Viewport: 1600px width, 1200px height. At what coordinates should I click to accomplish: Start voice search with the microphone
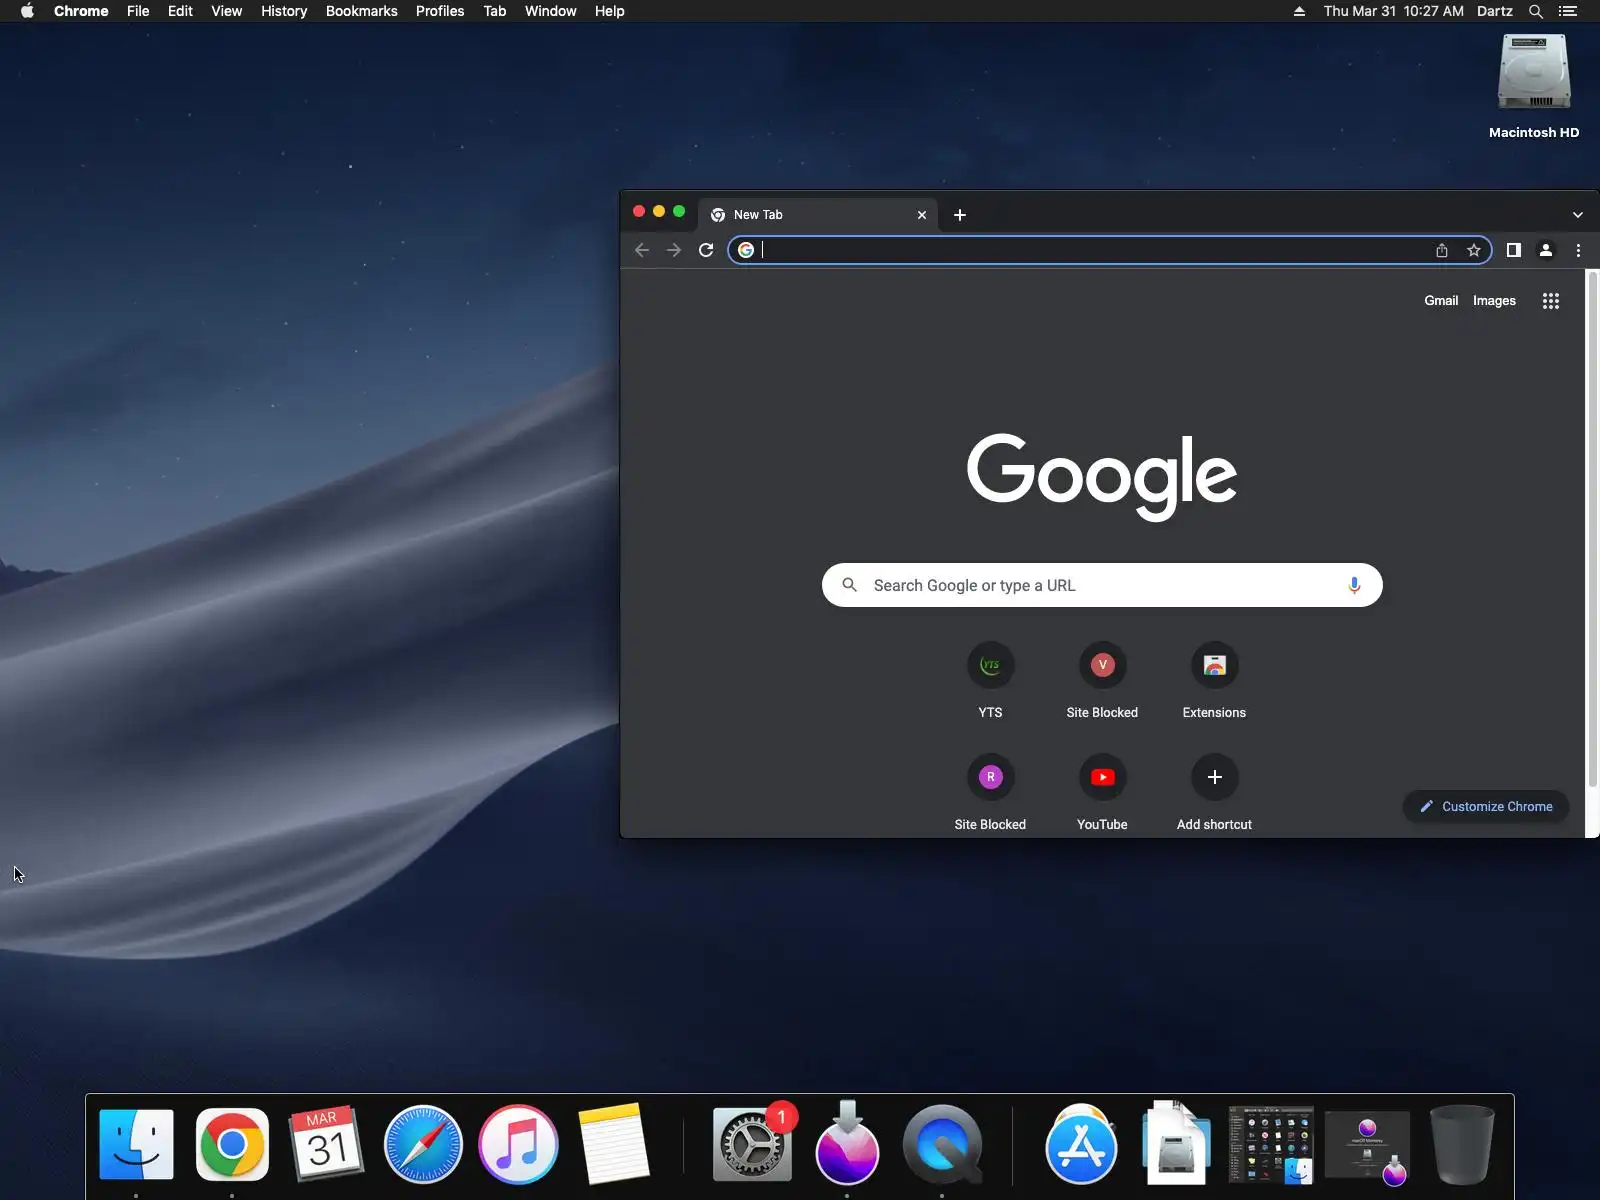tap(1354, 585)
